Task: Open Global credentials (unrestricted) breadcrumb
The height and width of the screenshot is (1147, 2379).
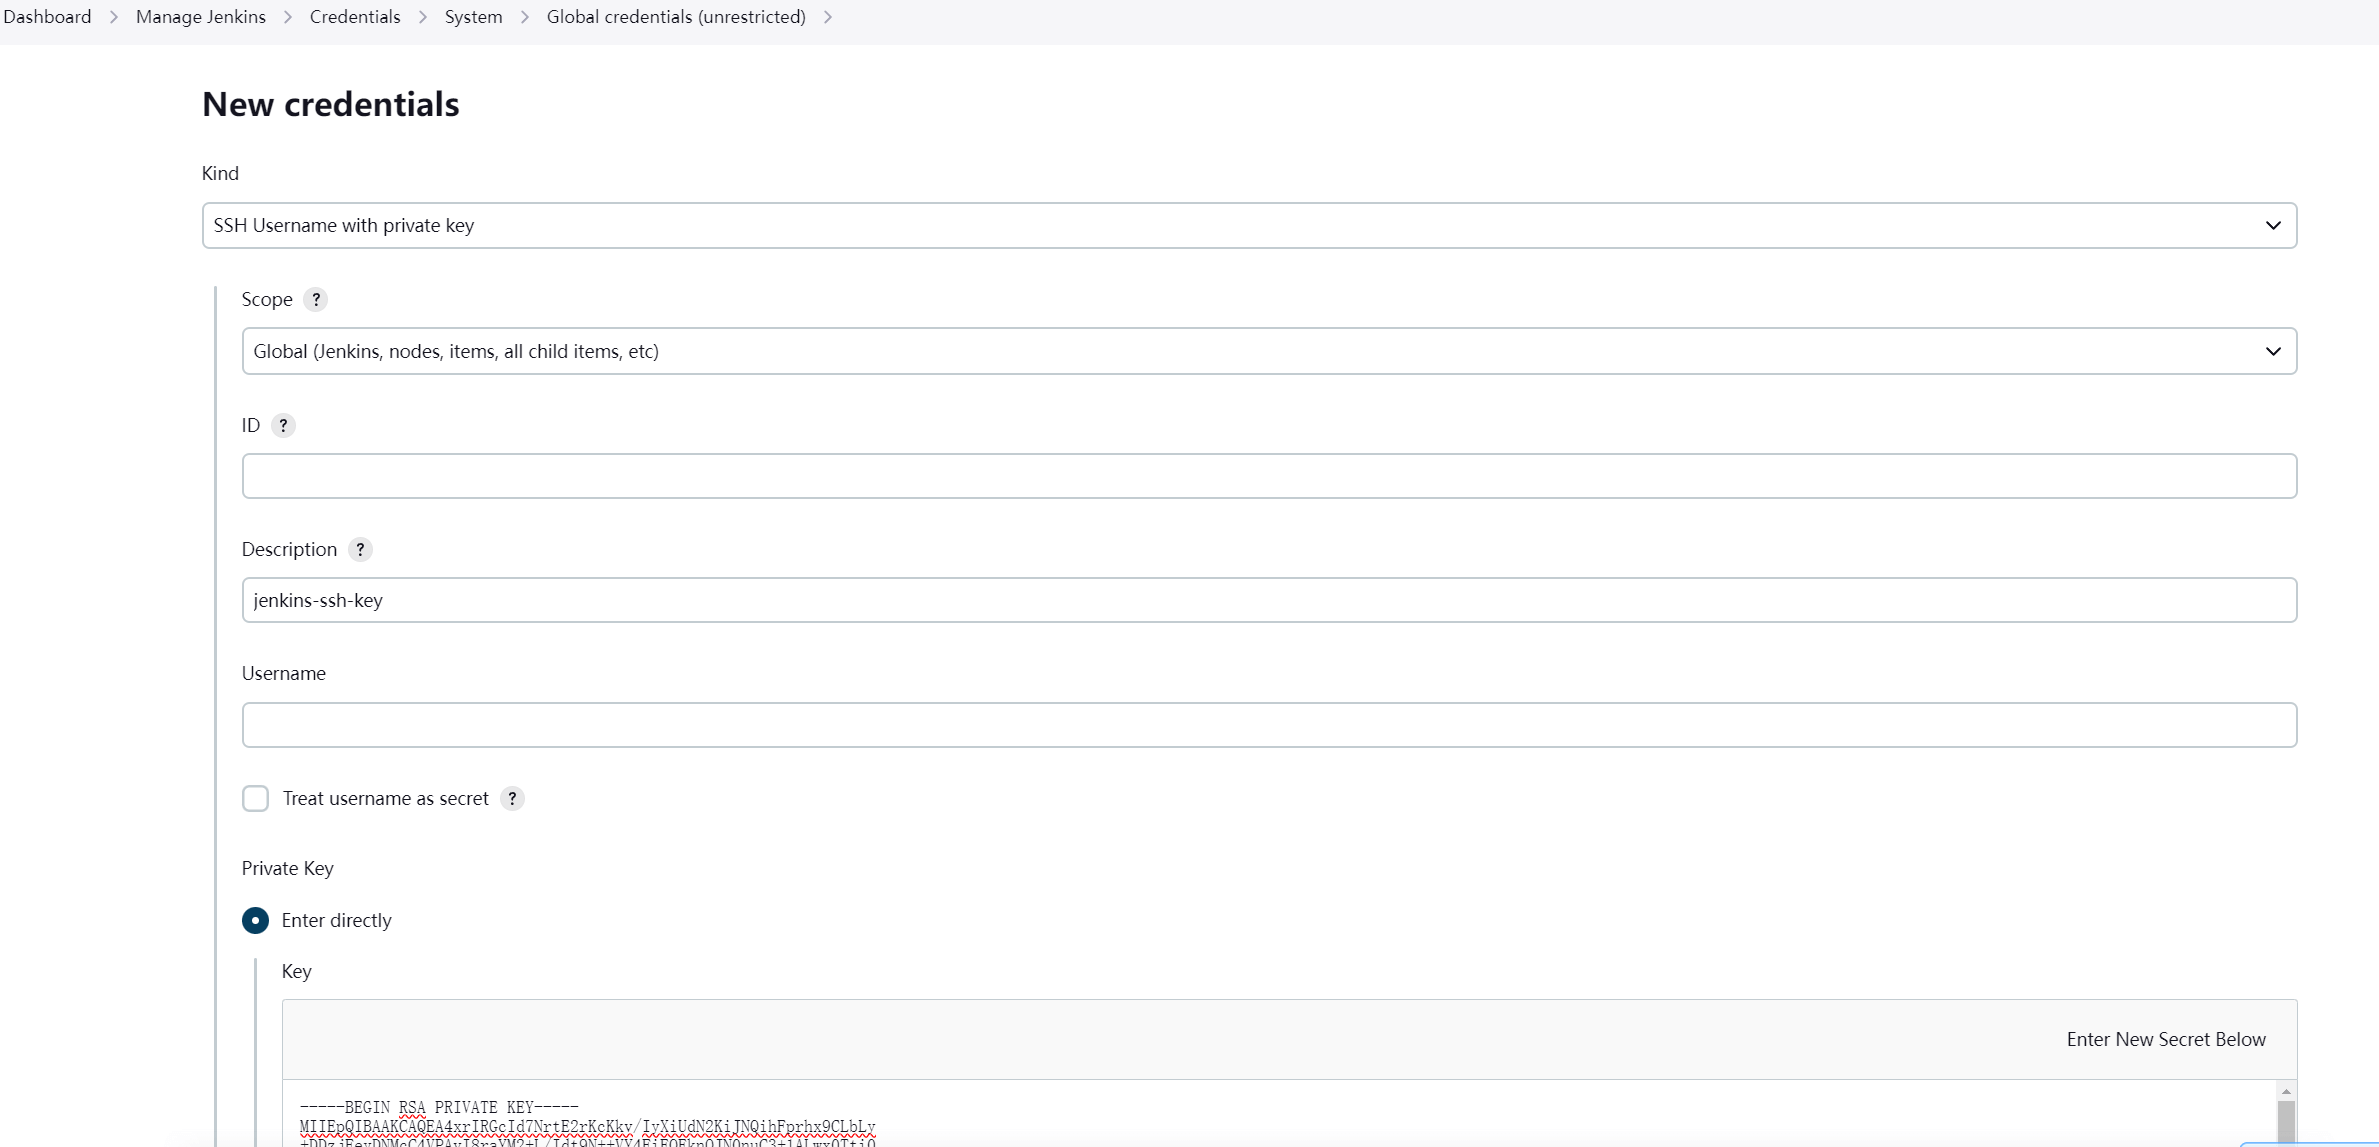Action: (x=676, y=17)
